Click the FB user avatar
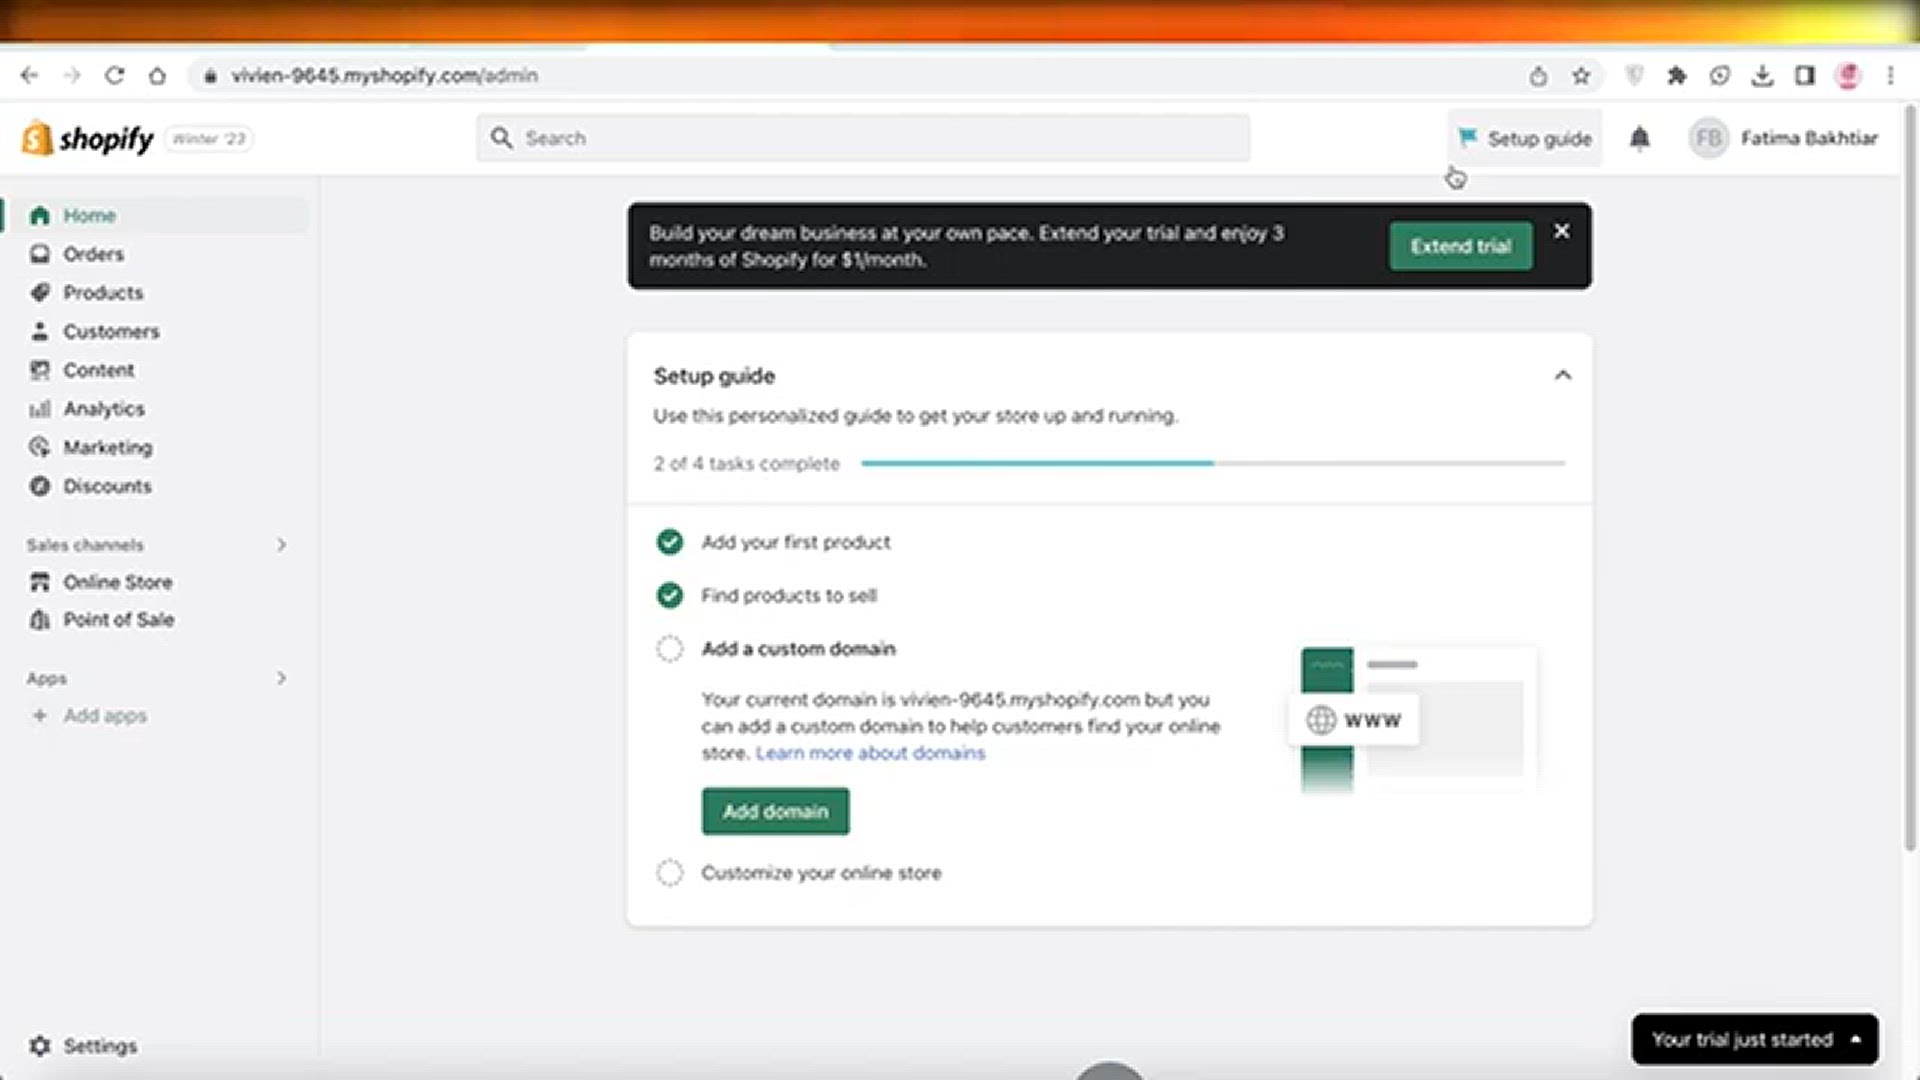1920x1080 pixels. (x=1708, y=138)
